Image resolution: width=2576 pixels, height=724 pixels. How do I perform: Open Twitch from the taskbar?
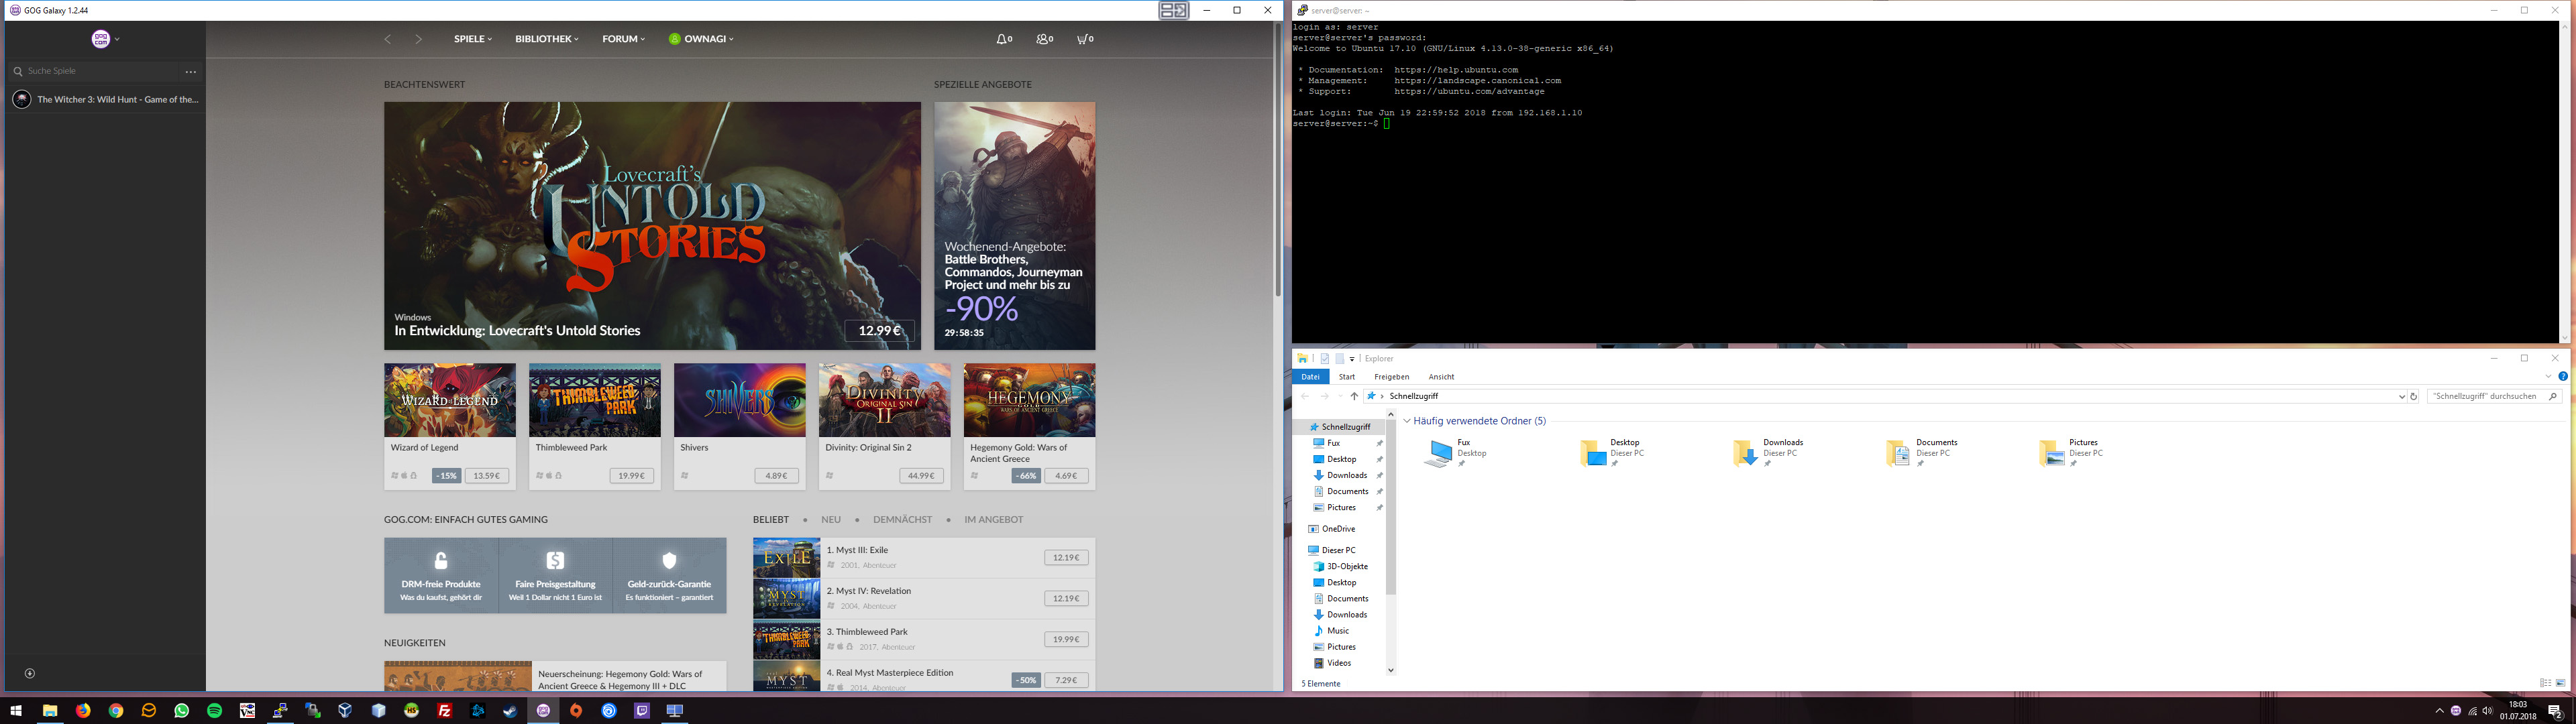642,711
